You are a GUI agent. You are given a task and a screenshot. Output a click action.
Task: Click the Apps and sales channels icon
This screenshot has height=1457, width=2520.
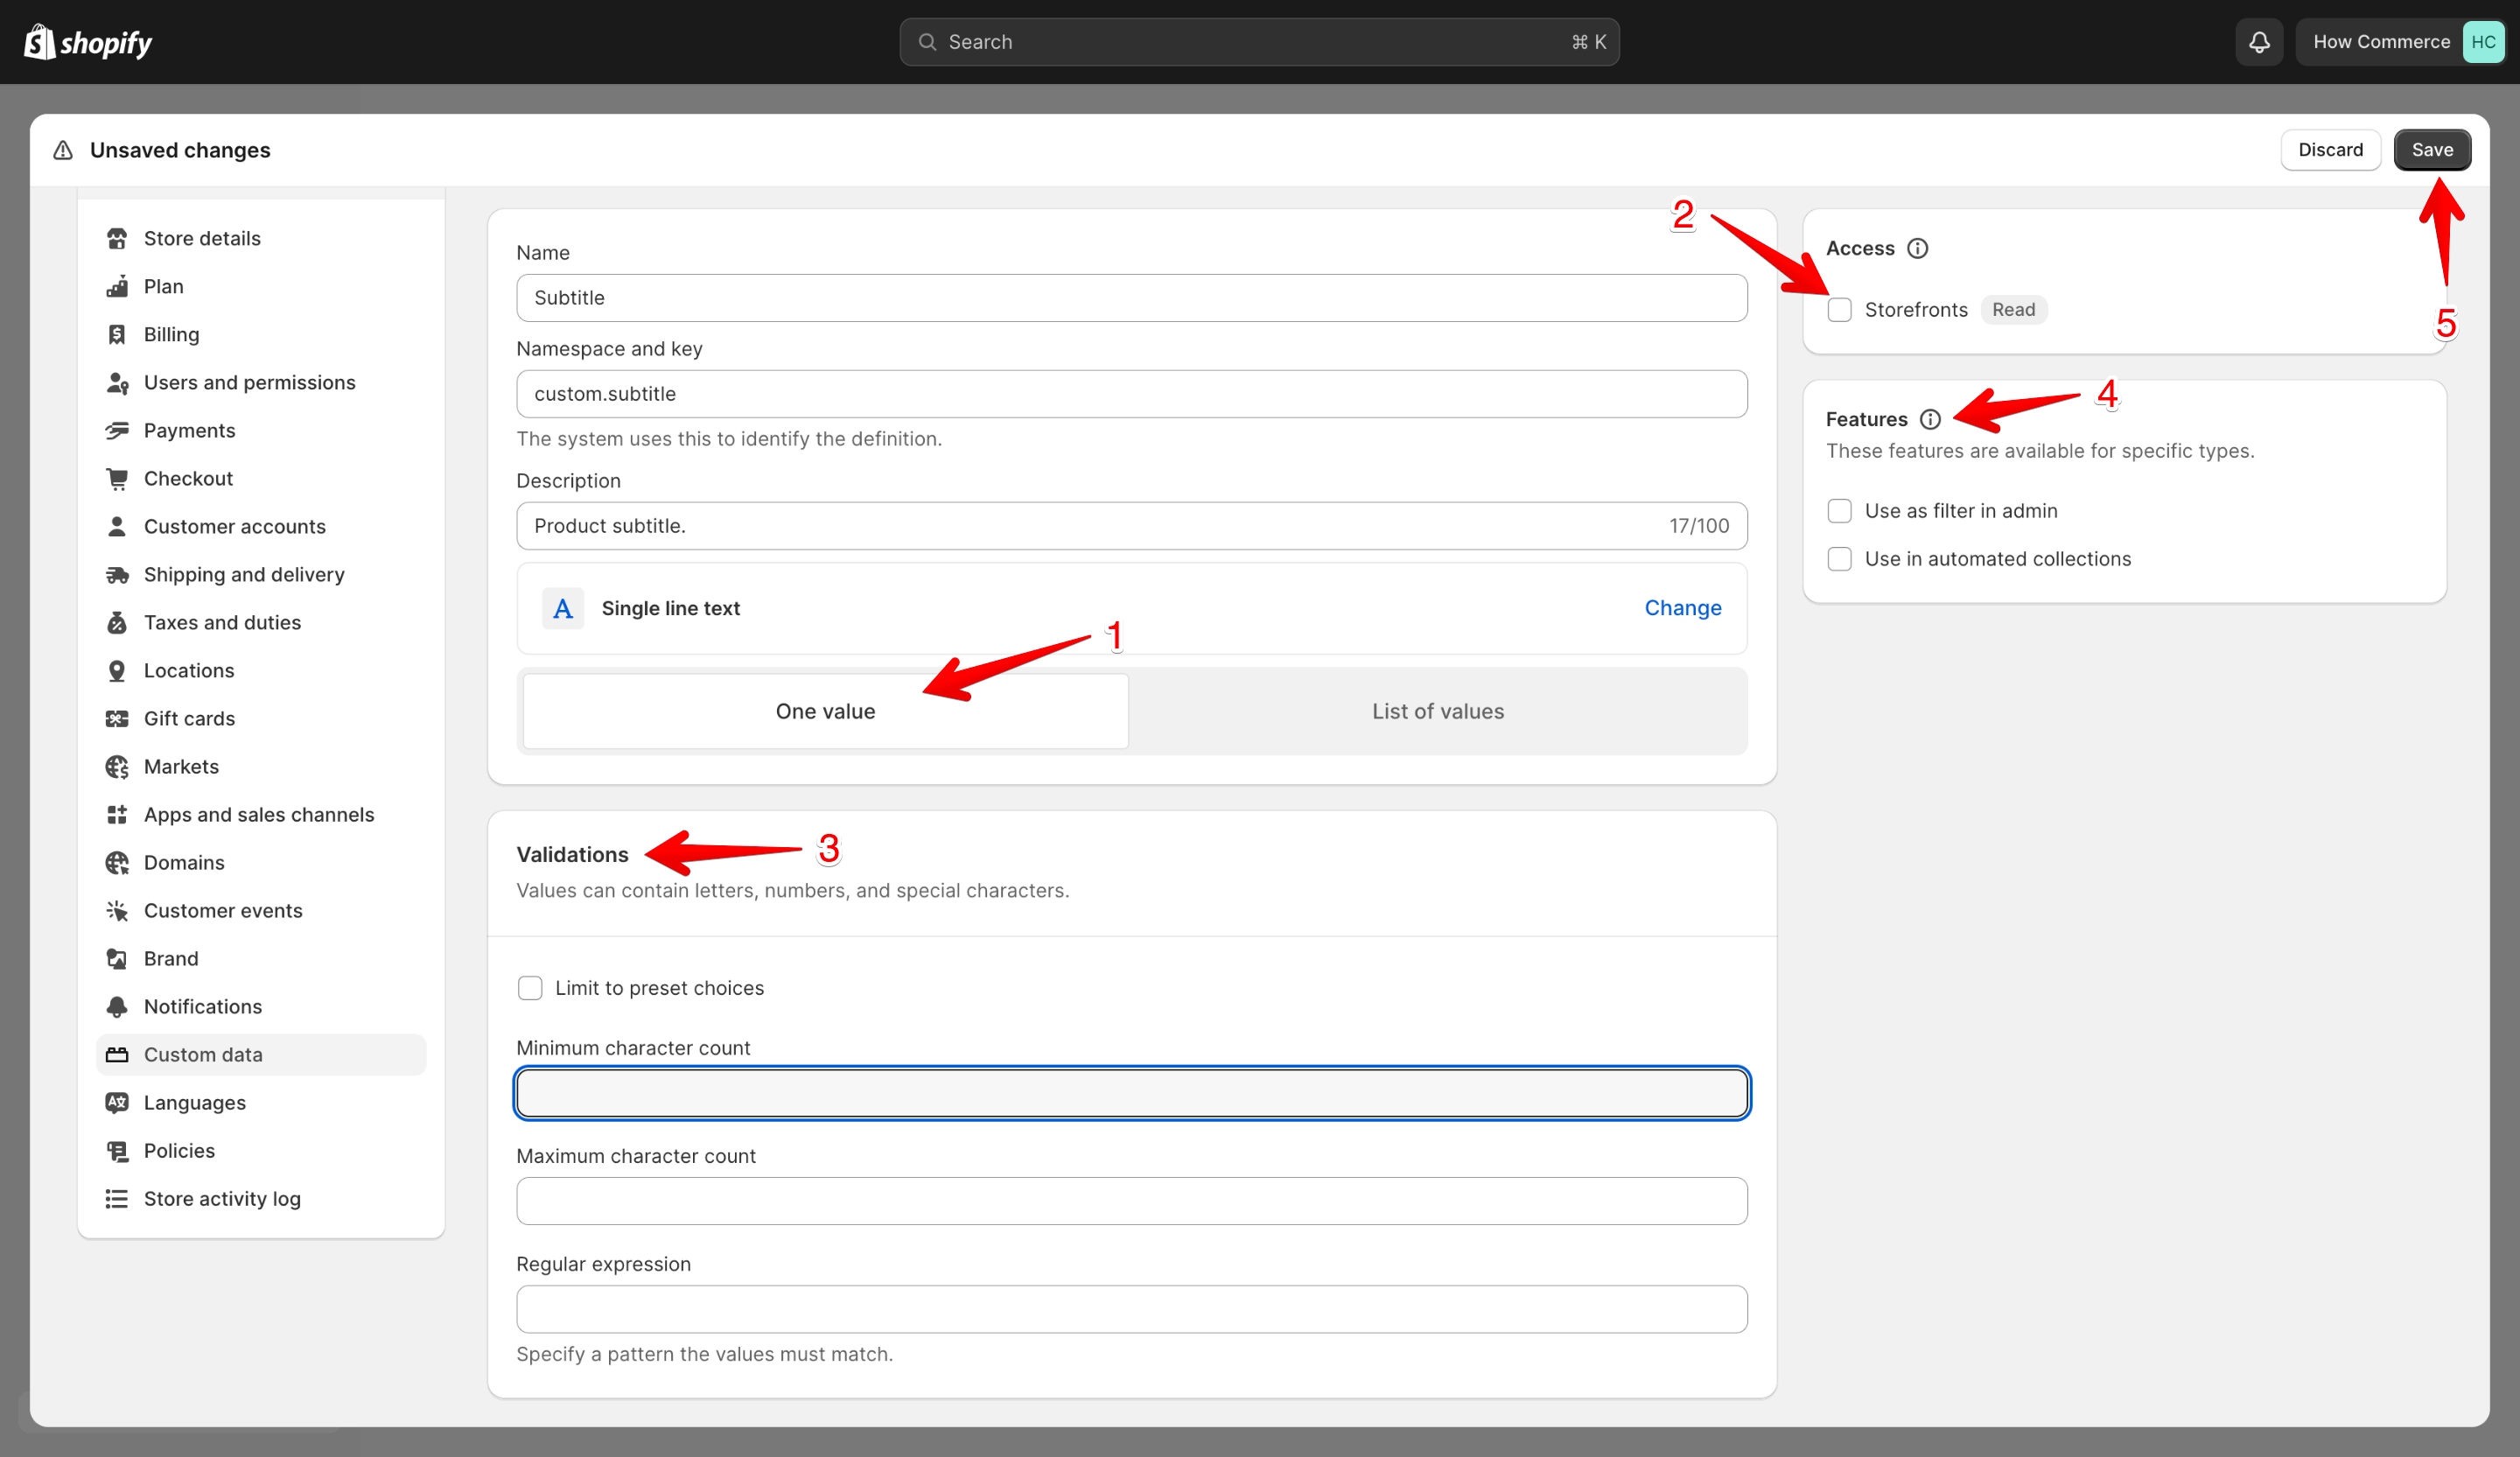117,814
